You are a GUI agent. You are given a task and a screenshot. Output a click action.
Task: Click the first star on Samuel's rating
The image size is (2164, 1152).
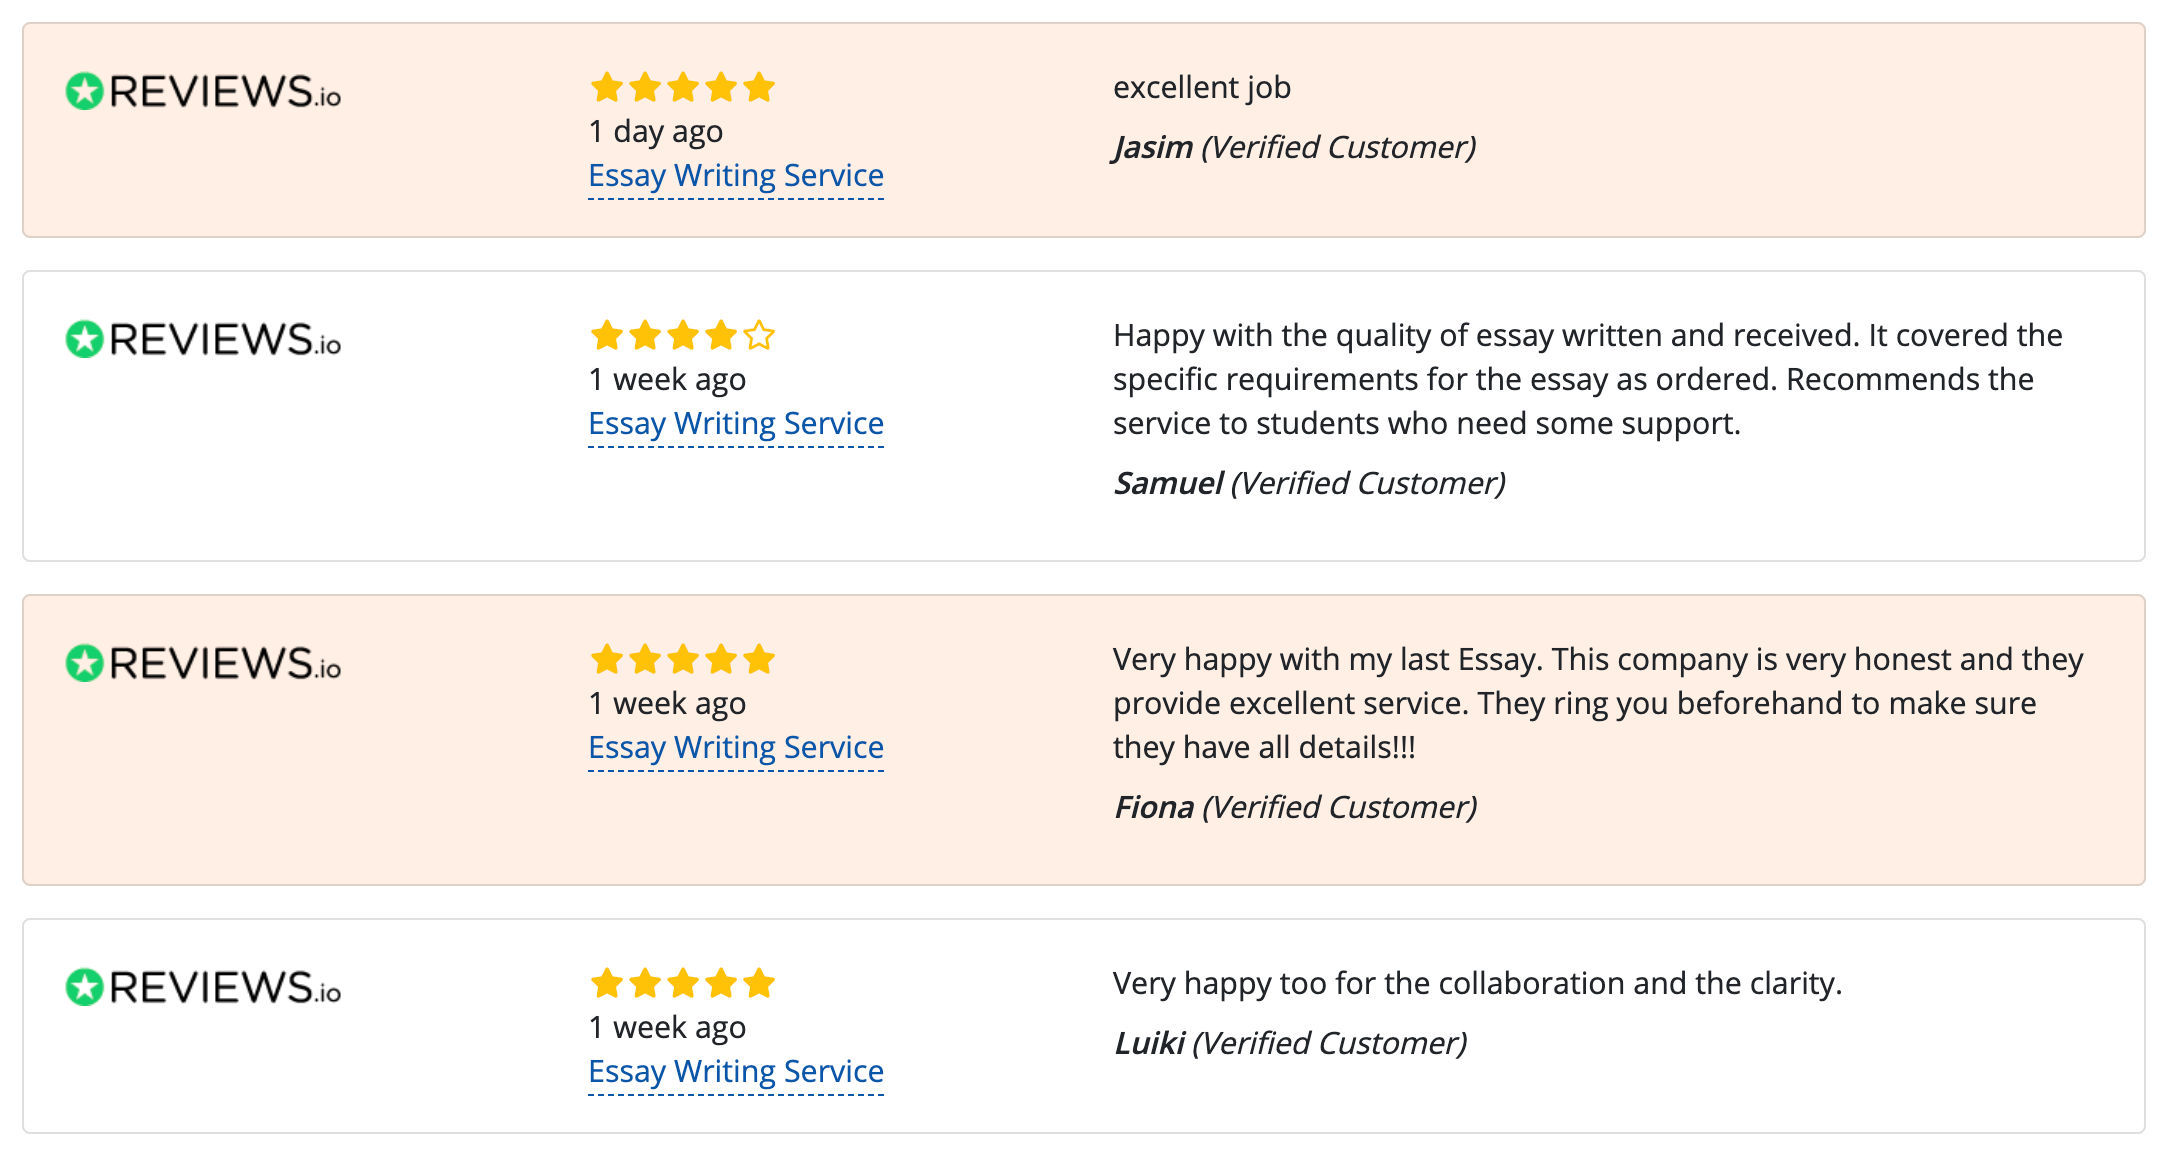[607, 336]
